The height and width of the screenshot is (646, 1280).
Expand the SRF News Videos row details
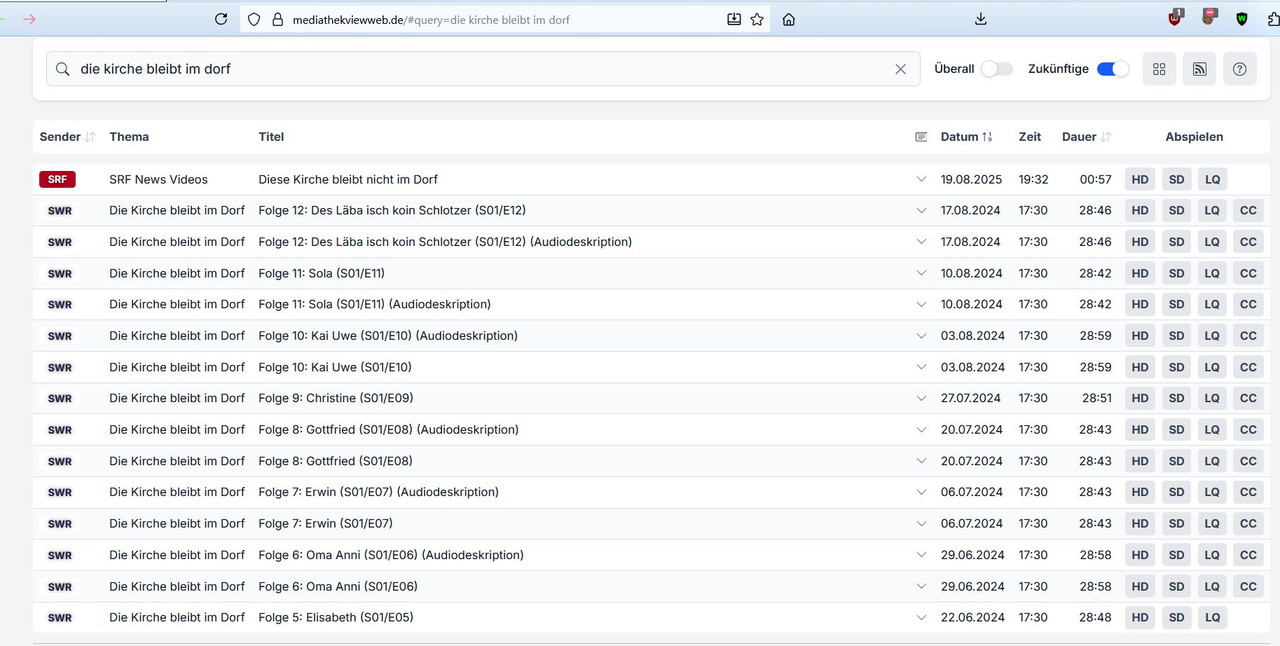[921, 180]
